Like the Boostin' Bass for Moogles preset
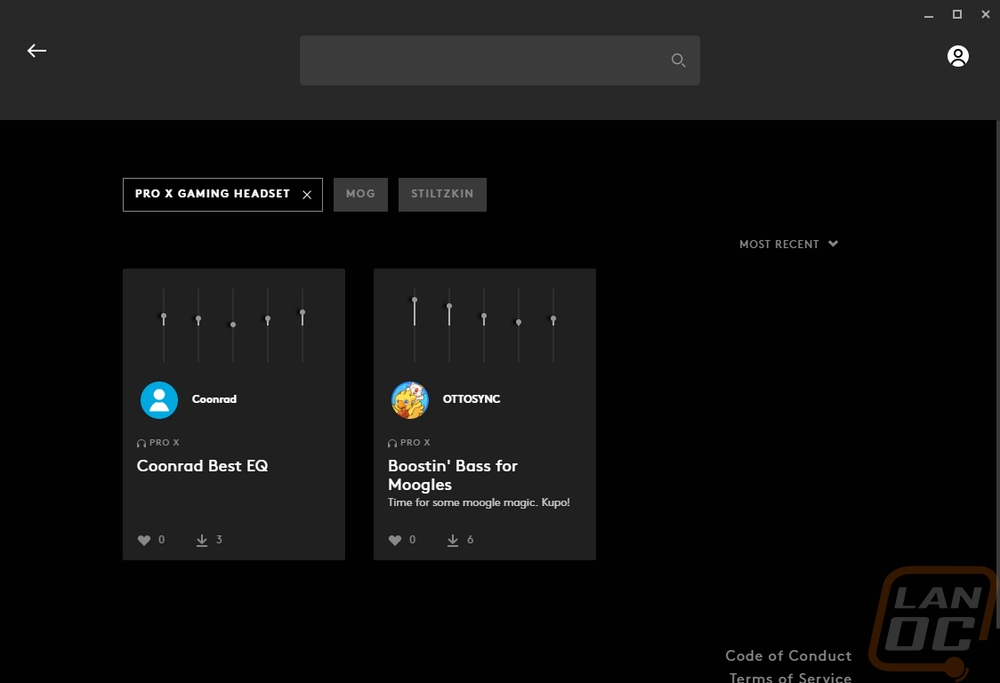Viewport: 1000px width, 683px height. [x=395, y=540]
